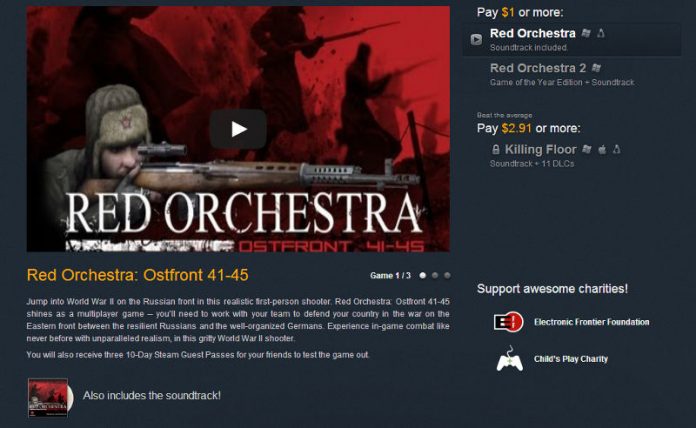Click the lock icon before Killing Floor
This screenshot has width=696, height=428.
point(496,150)
